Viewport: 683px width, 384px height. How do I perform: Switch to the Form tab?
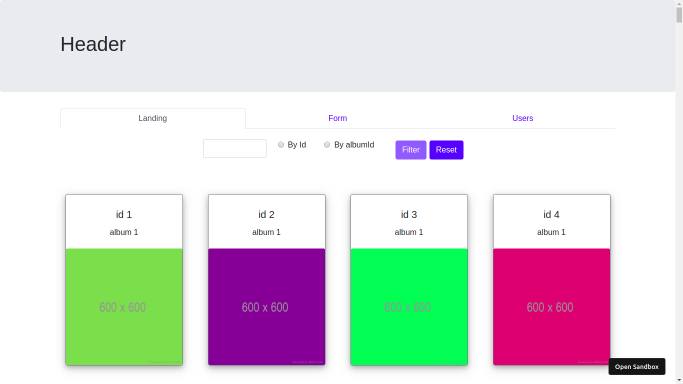pos(338,118)
